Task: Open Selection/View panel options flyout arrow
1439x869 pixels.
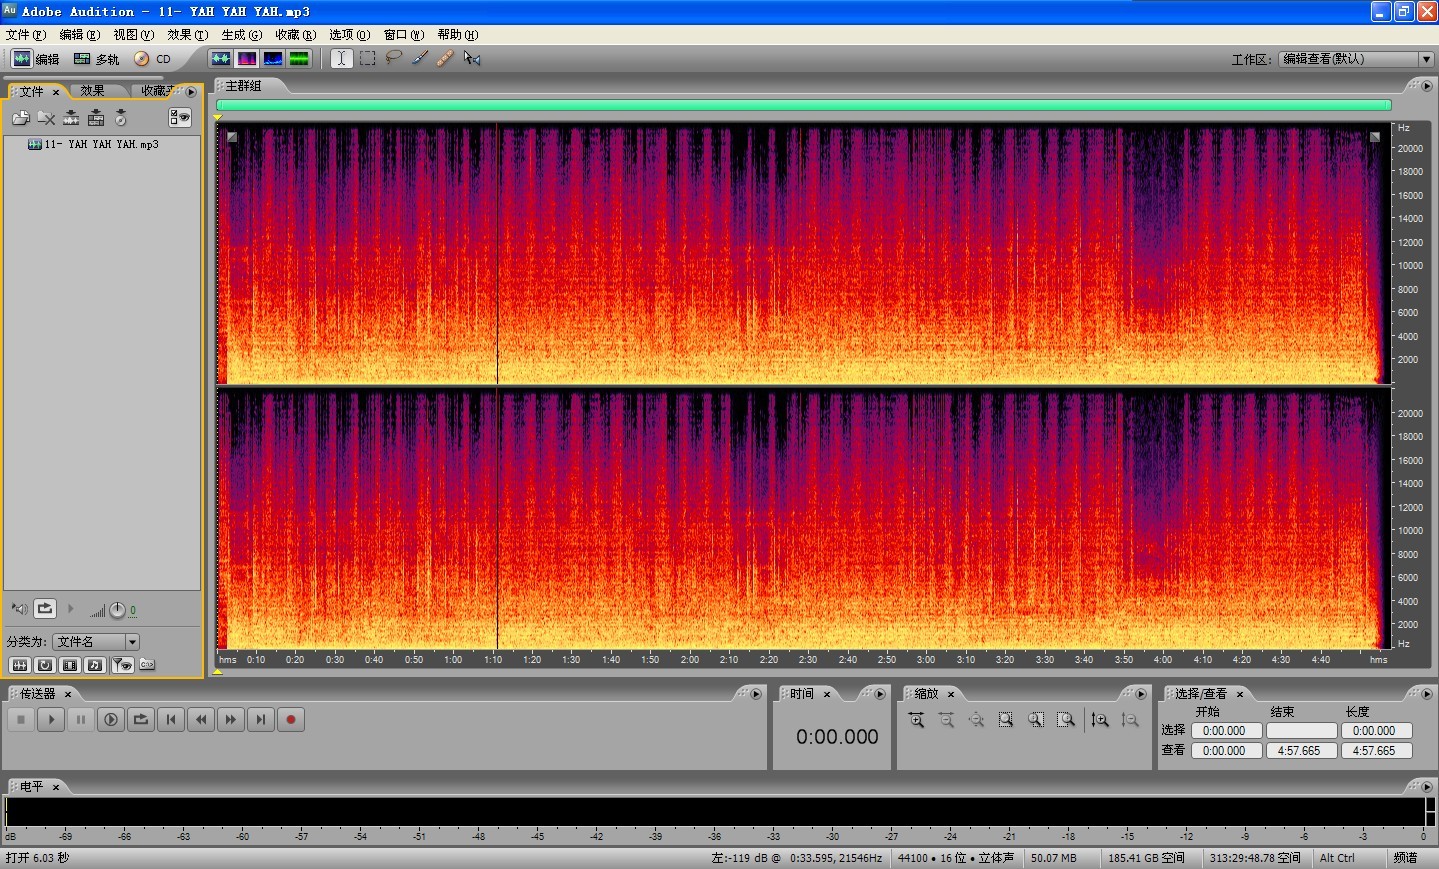Action: coord(1427,694)
